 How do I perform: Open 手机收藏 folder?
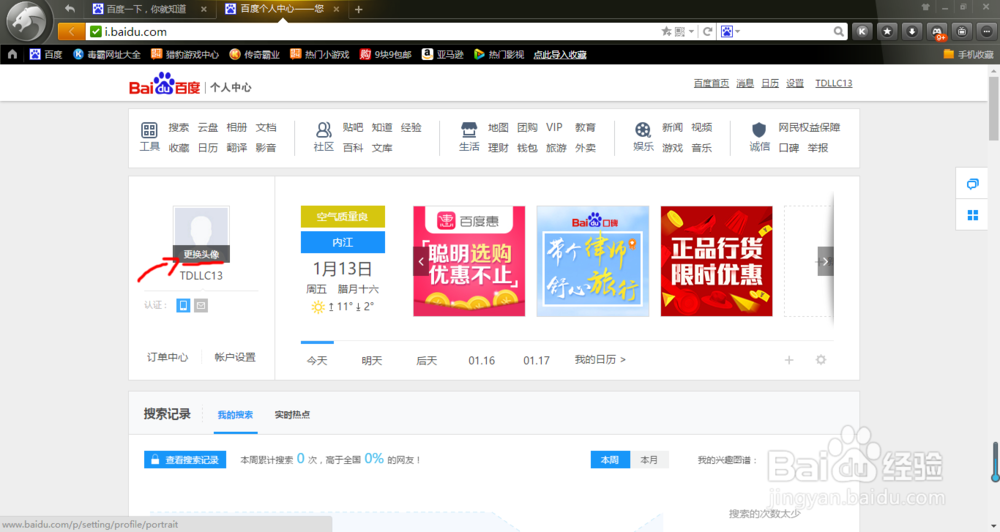click(968, 54)
